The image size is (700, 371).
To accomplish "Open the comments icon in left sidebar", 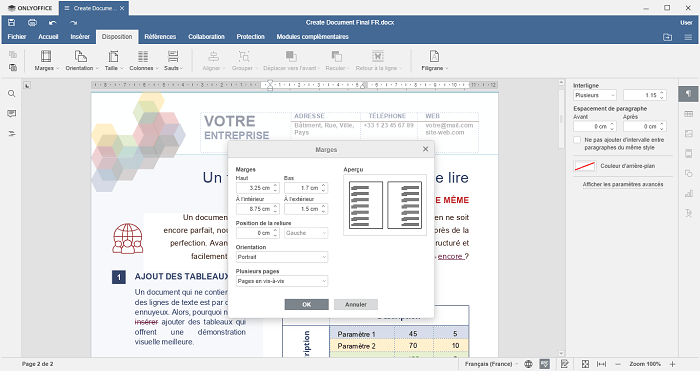I will tap(12, 114).
